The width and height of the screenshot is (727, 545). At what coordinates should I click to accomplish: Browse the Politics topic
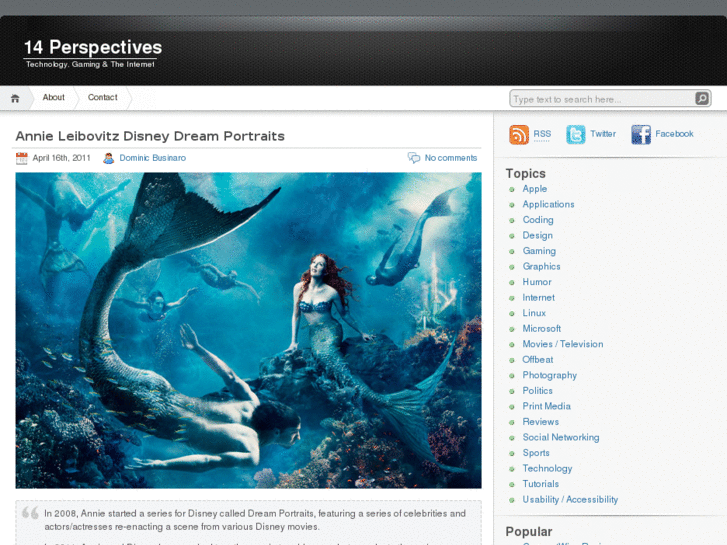pyautogui.click(x=537, y=391)
